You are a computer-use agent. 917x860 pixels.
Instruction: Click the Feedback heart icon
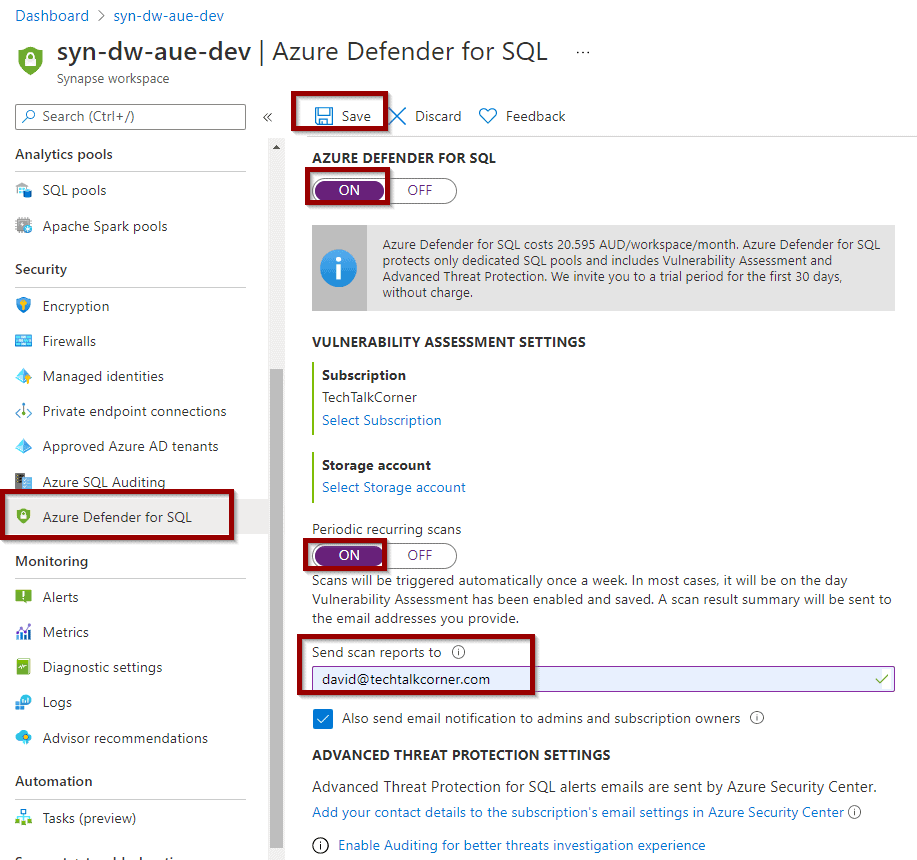point(488,116)
